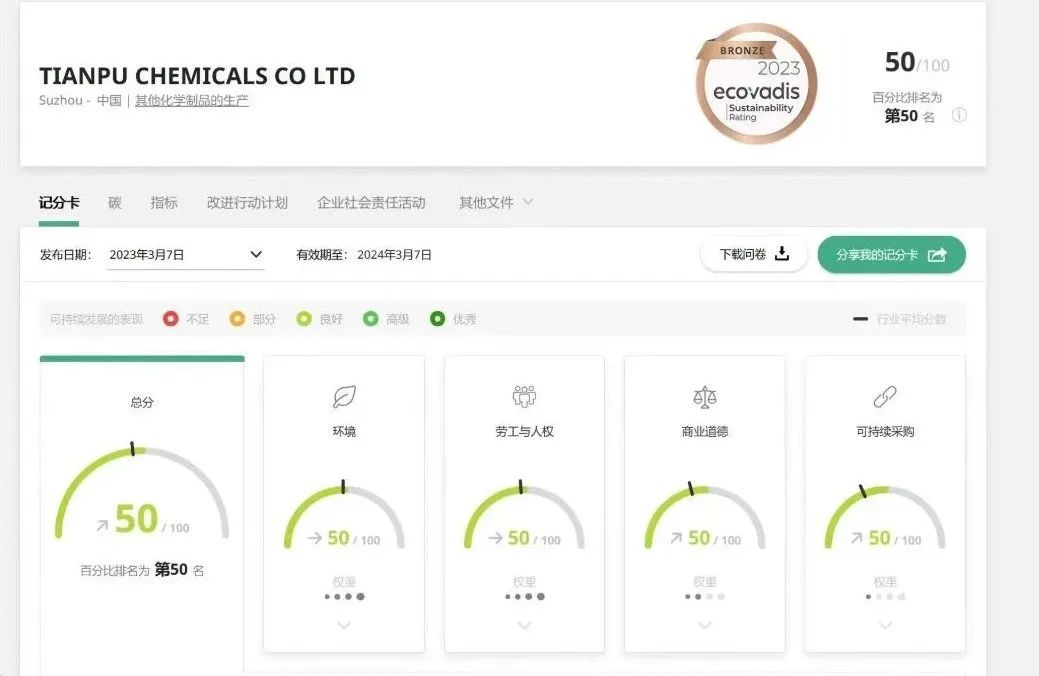Click the trend arrow in 商业道德 card
Screen dimensions: 1039x676
coord(676,538)
